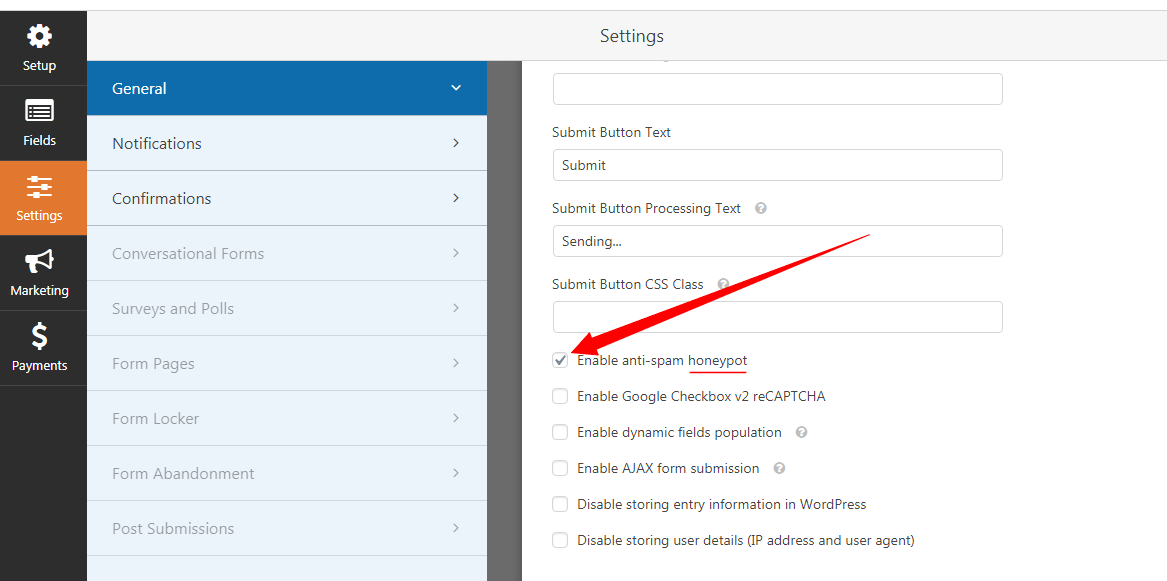Click help icon for dynamic fields population

tap(801, 433)
